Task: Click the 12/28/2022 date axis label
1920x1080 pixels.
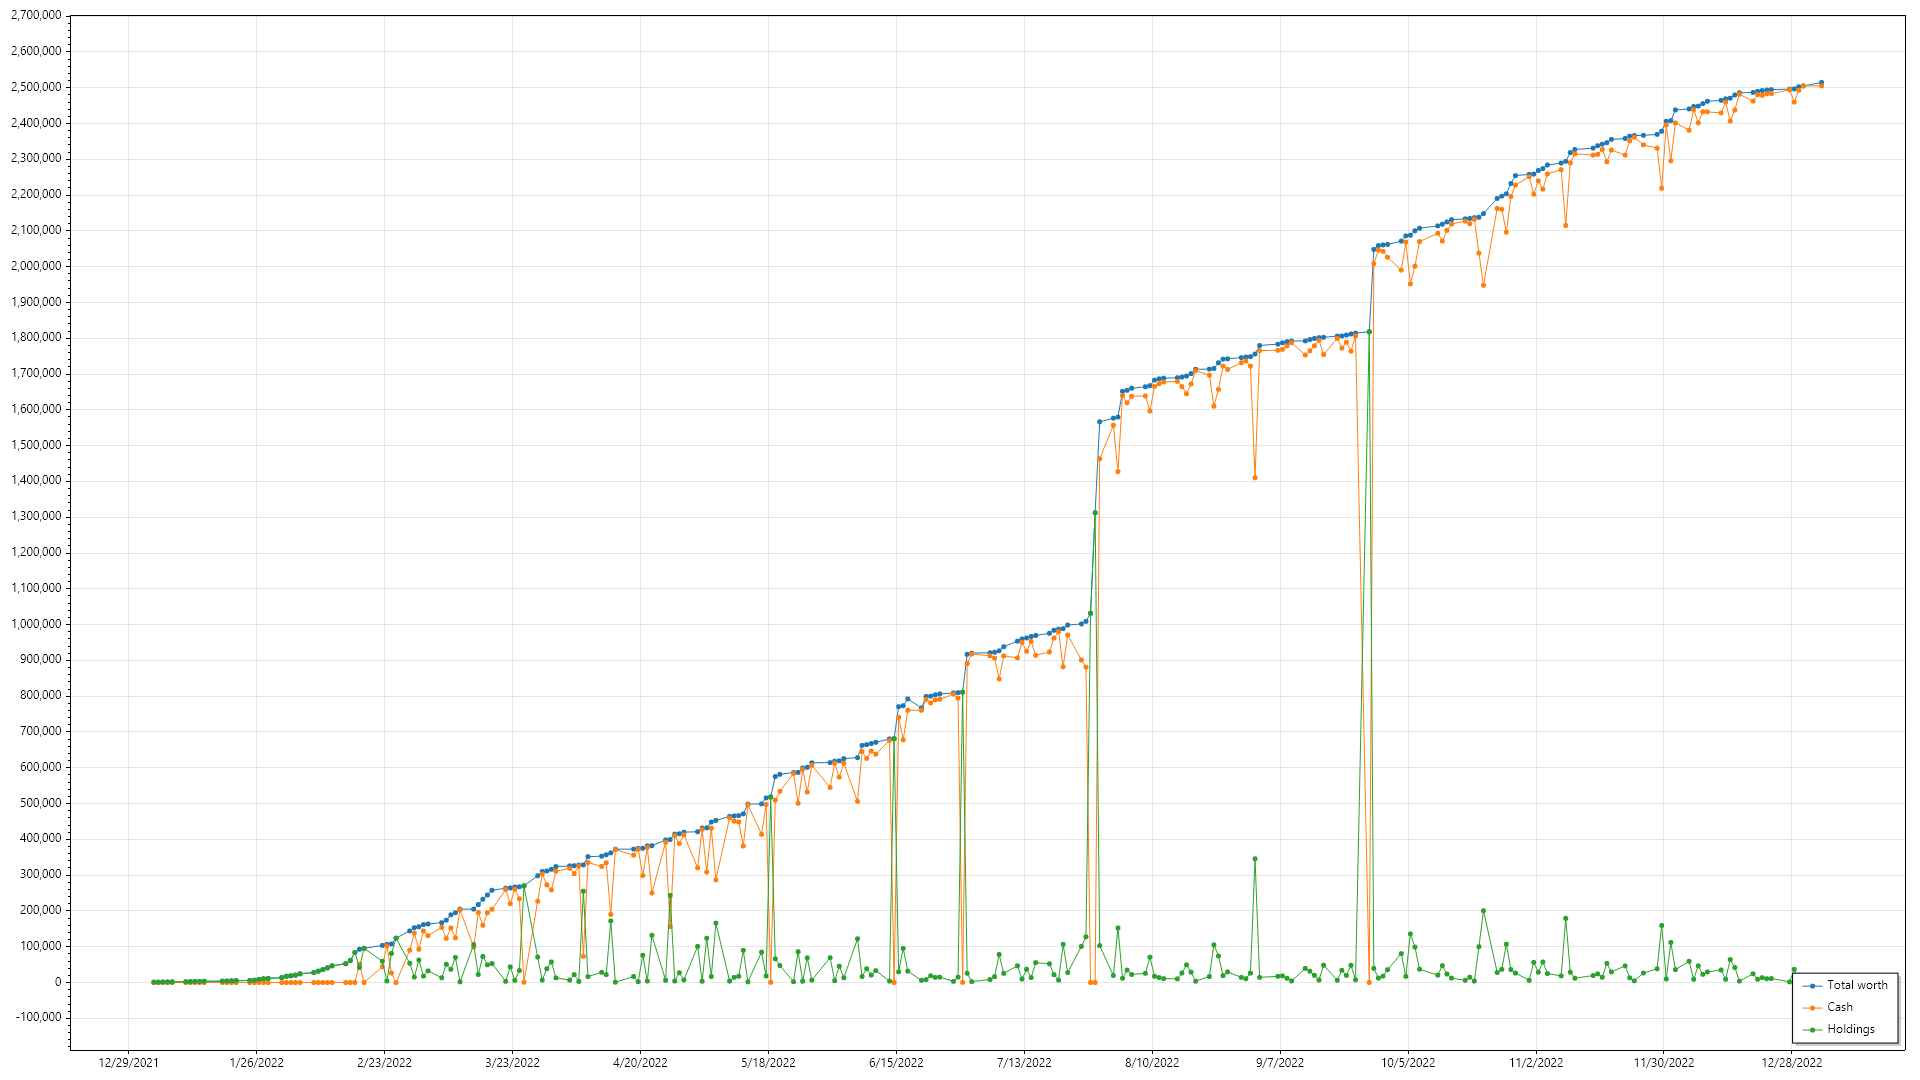Action: (1792, 1063)
